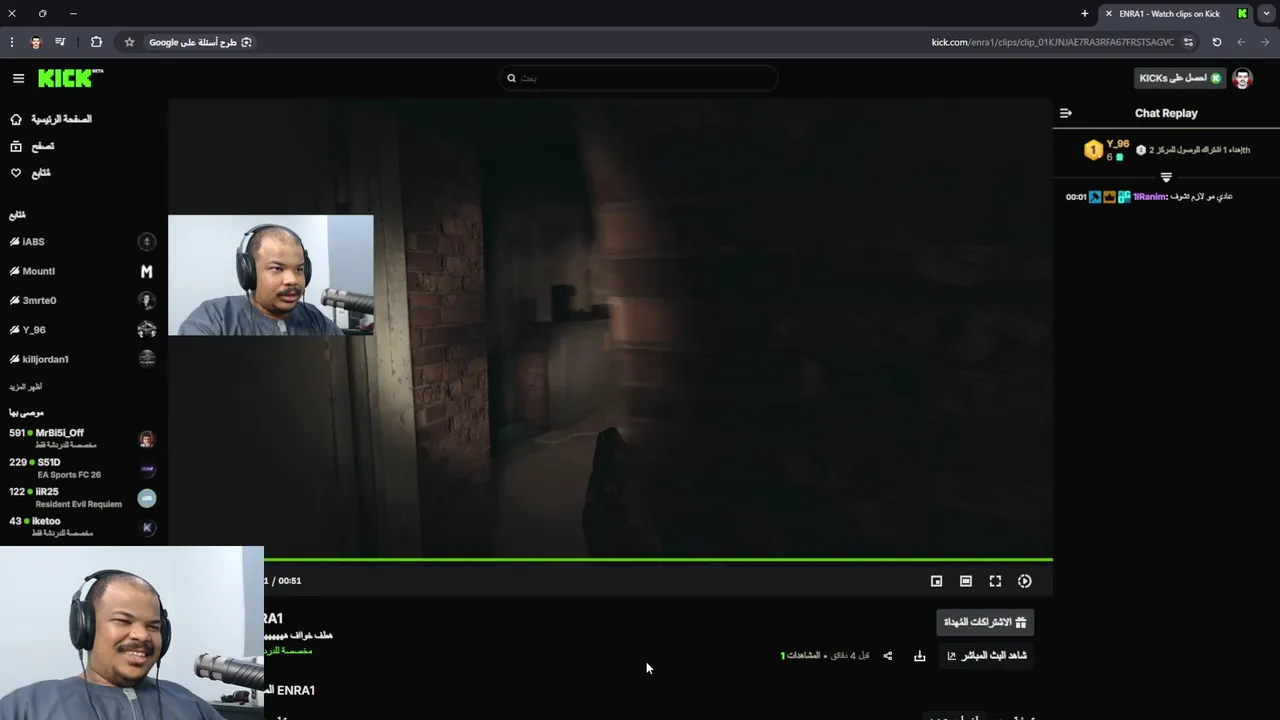The width and height of the screenshot is (1280, 720).
Task: Click the EA Sports FC 26 category
Action: tap(69, 475)
